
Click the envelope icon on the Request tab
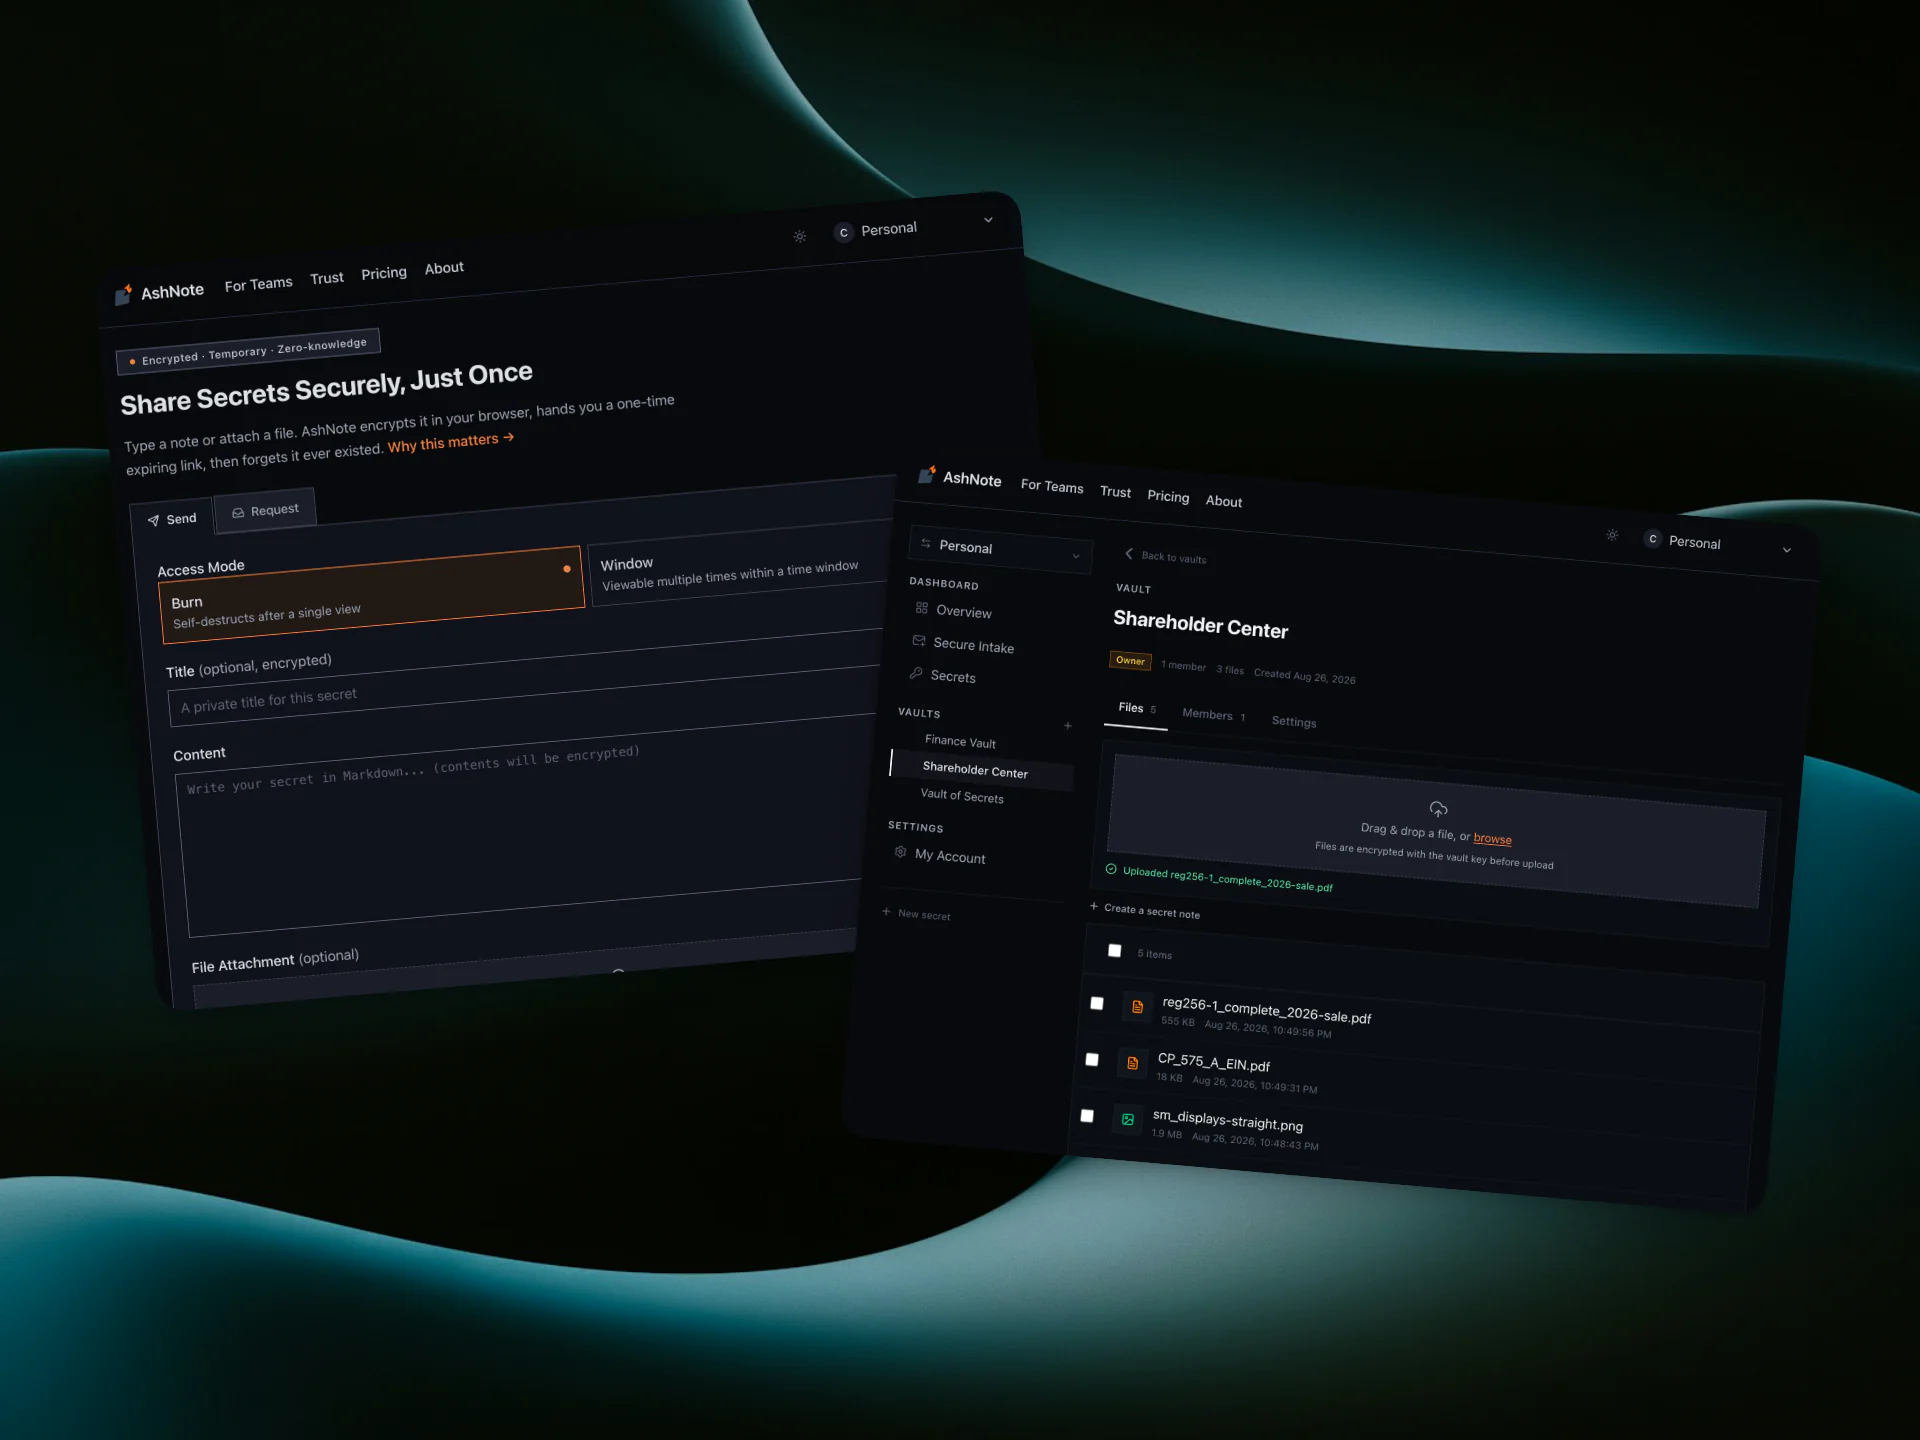click(238, 513)
